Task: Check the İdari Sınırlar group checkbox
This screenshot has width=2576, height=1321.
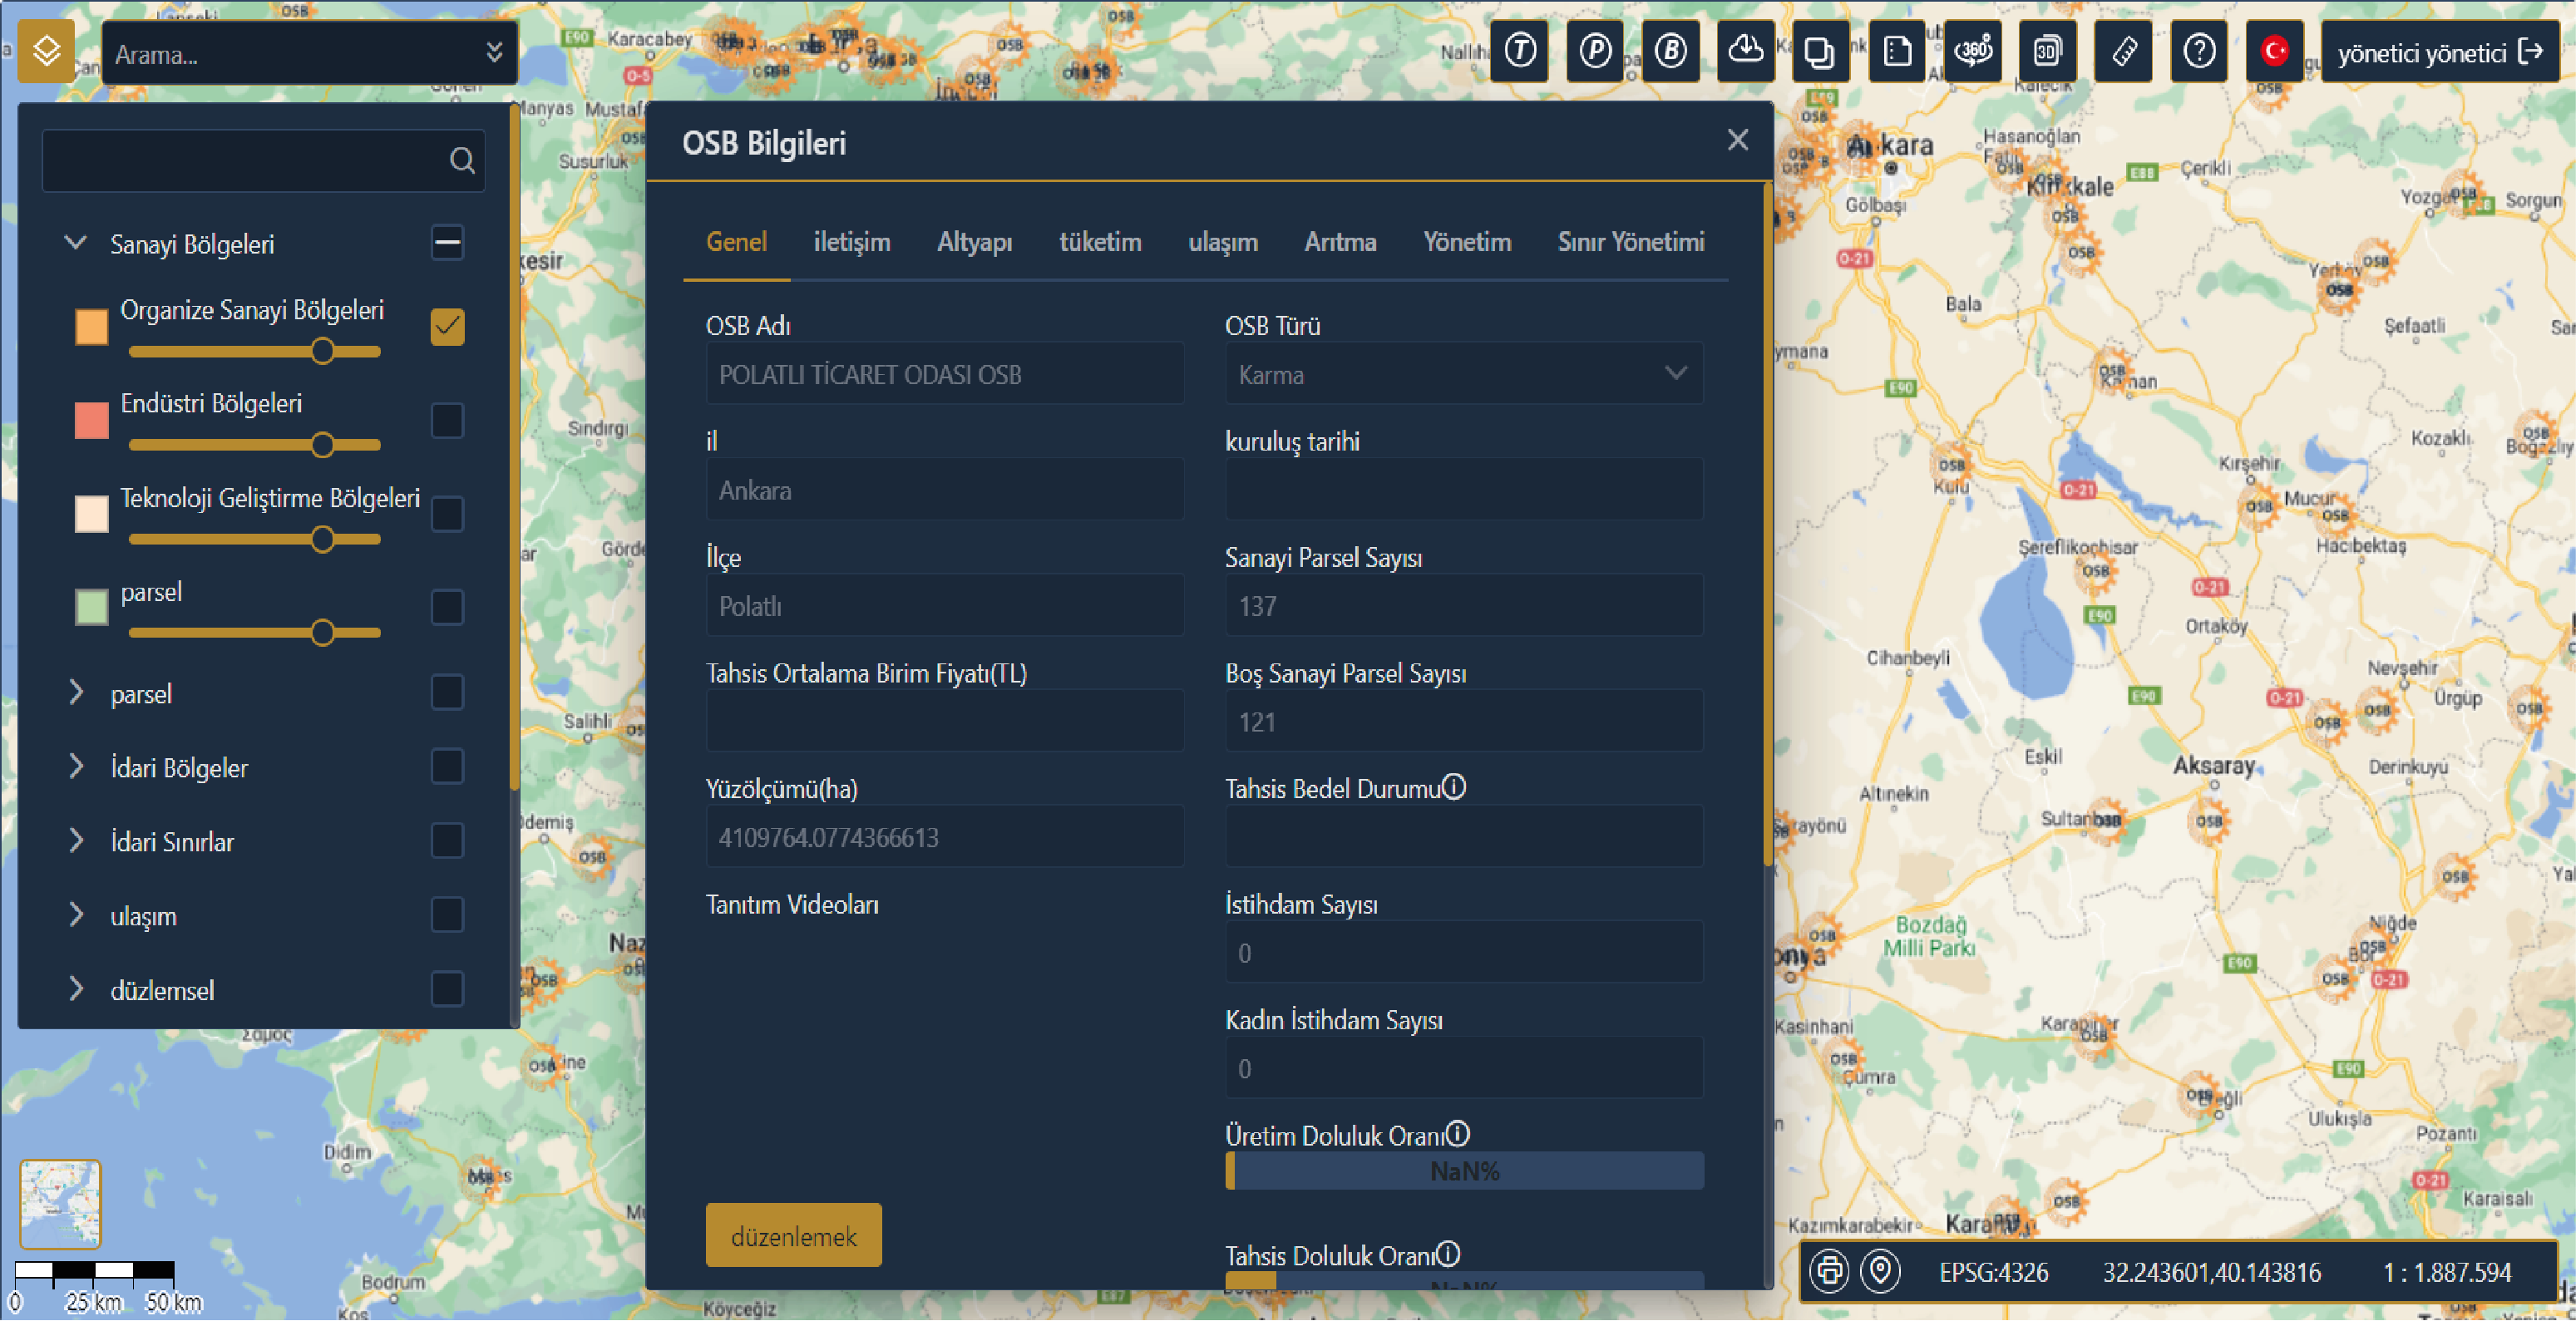Action: click(447, 841)
